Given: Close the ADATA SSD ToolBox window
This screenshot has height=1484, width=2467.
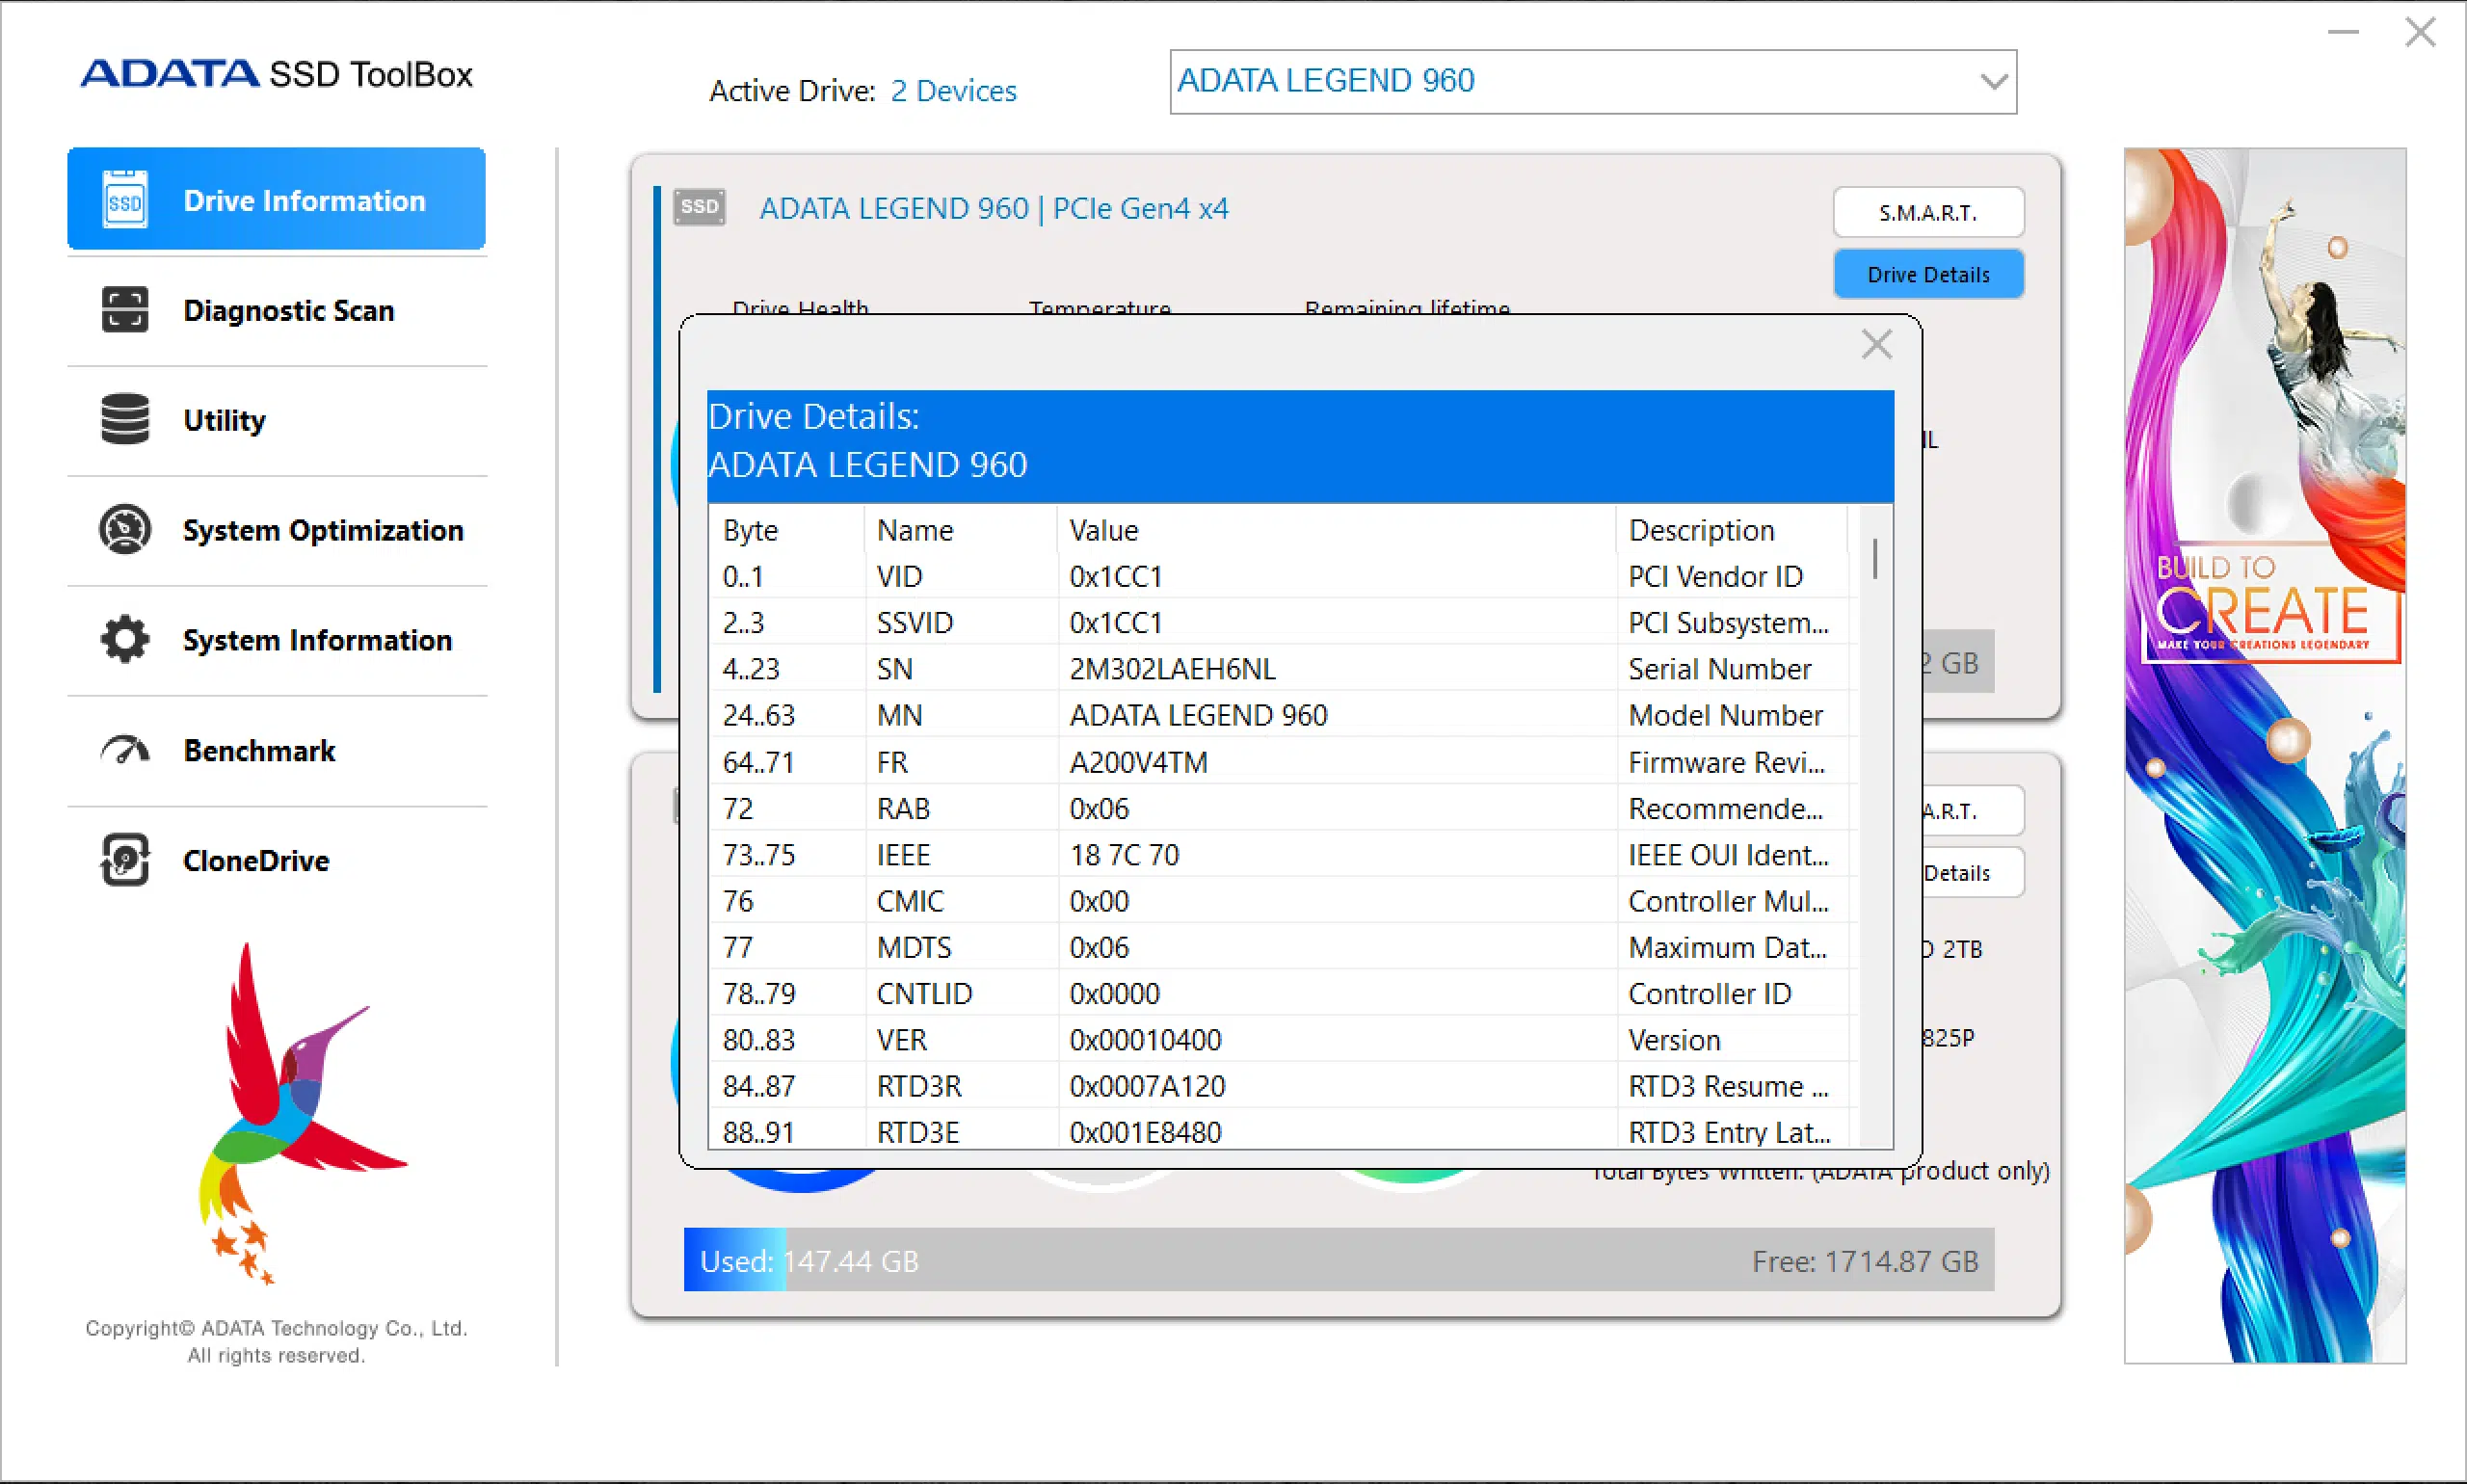Looking at the screenshot, I should (x=2420, y=33).
